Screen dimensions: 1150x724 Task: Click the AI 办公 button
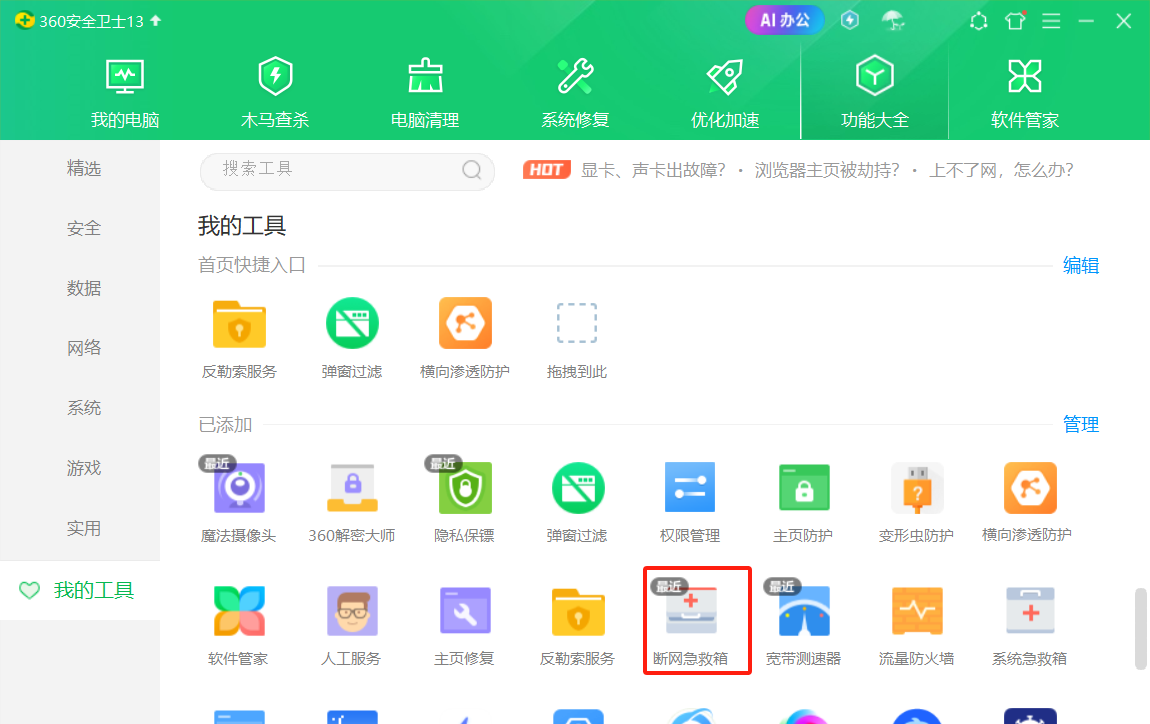785,20
